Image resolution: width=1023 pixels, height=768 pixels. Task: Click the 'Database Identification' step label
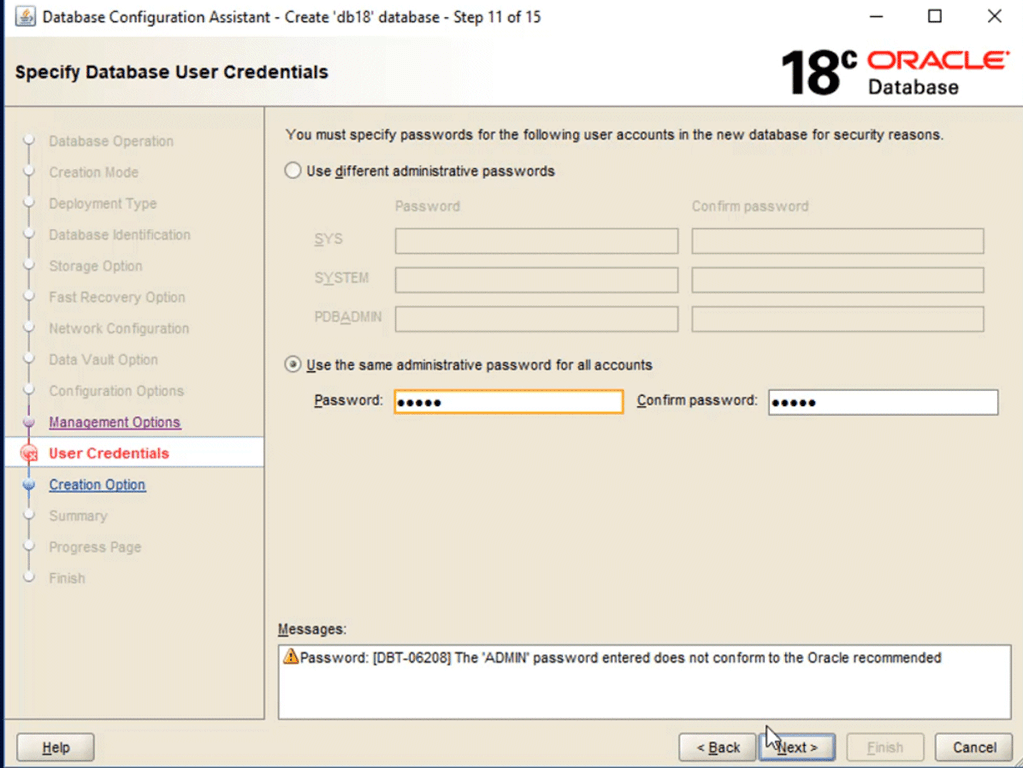coord(120,235)
